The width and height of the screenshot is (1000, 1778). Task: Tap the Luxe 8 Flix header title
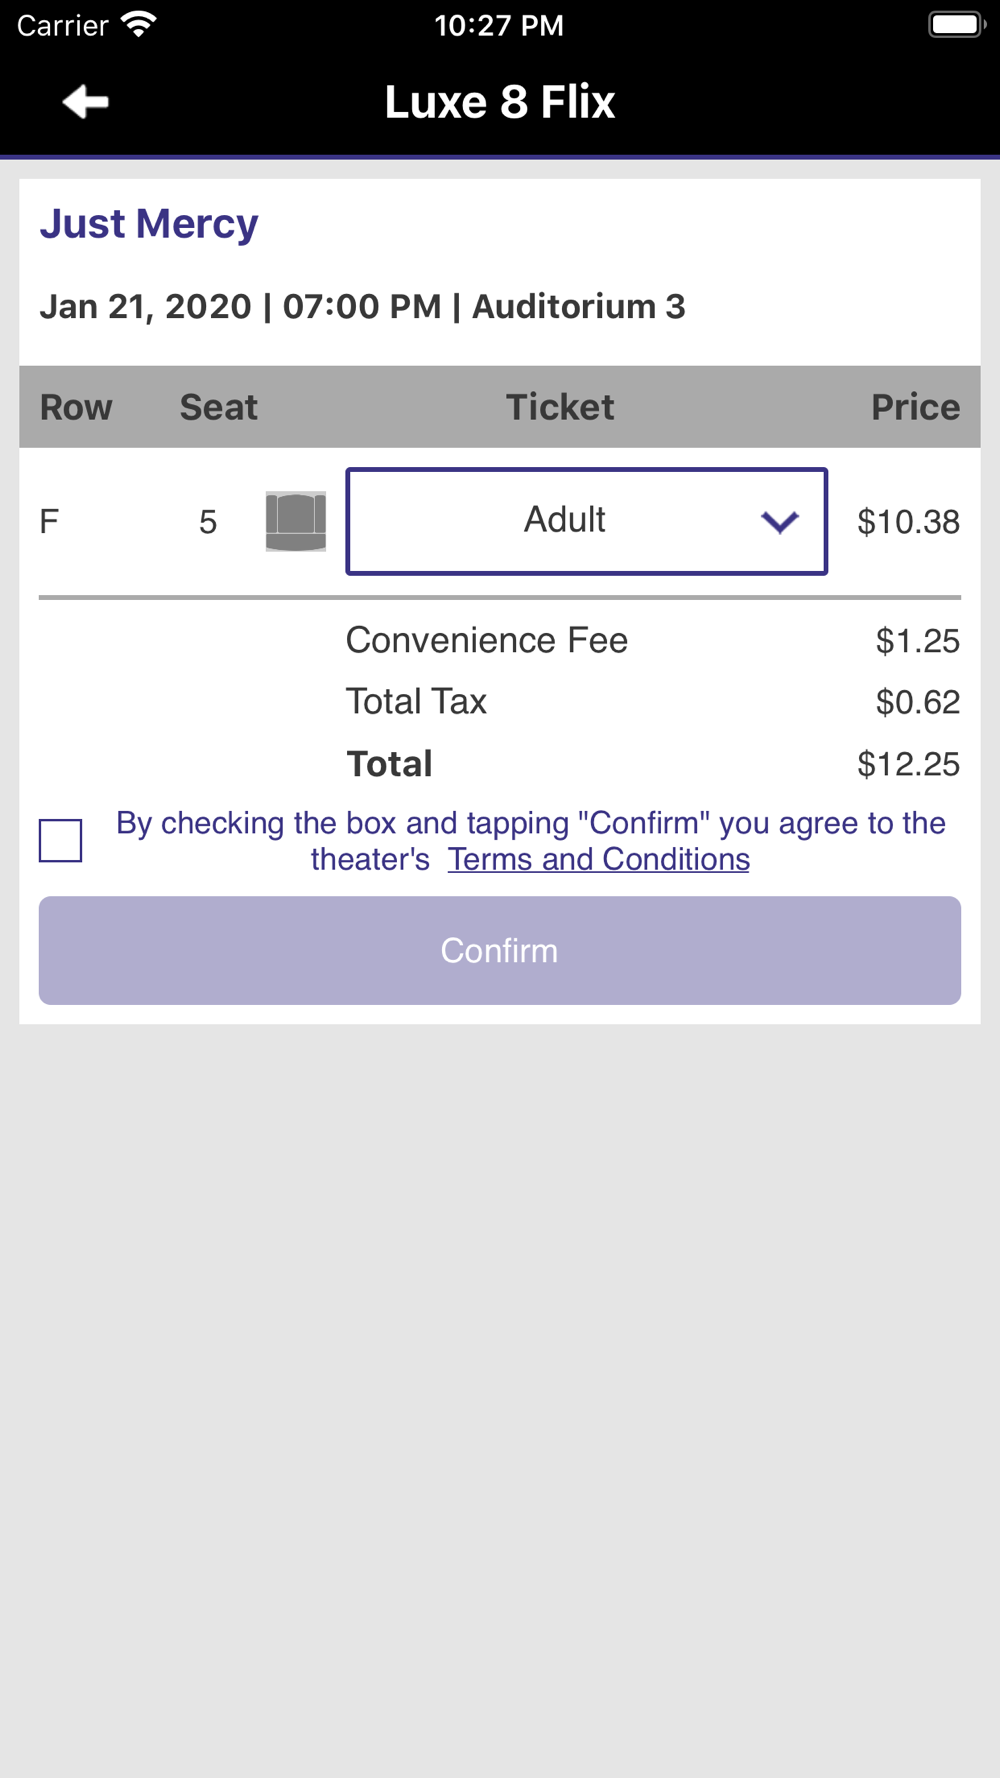click(499, 102)
